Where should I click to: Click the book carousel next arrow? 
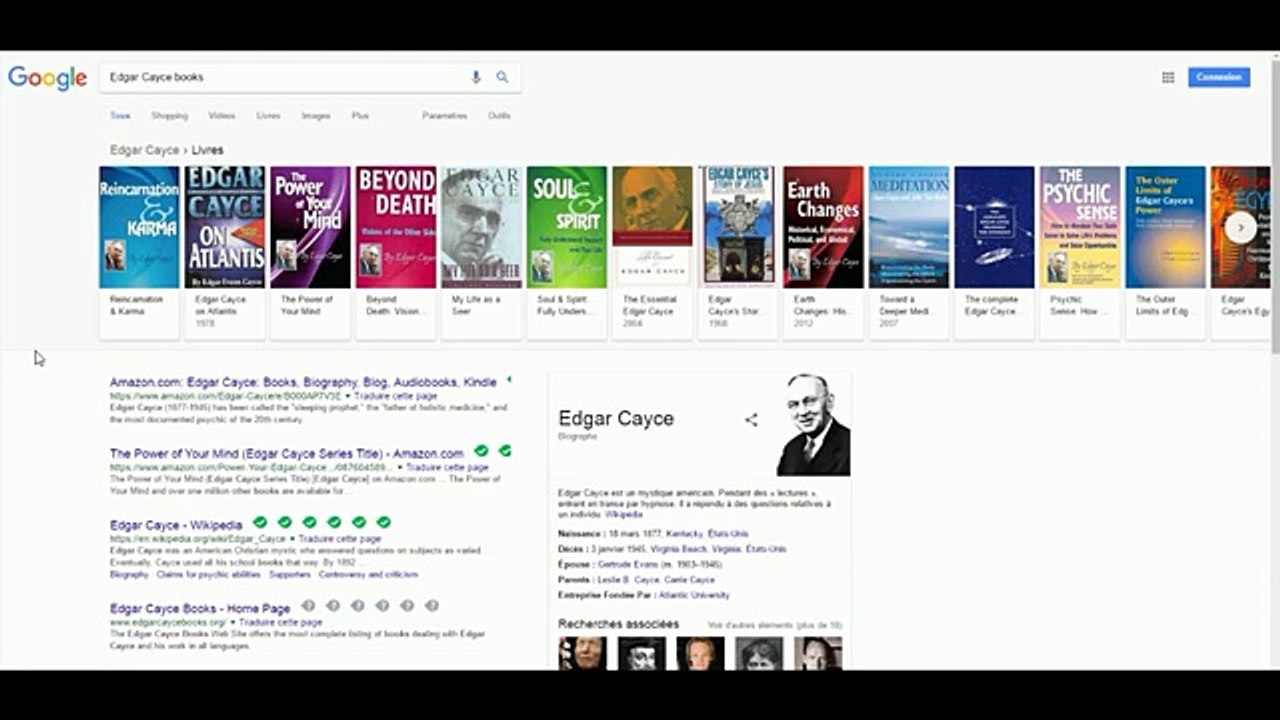pyautogui.click(x=1240, y=227)
